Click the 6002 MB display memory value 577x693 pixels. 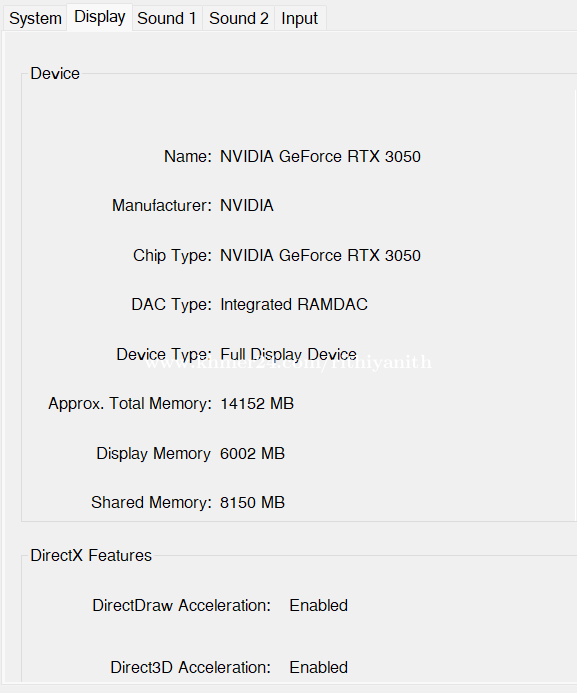tap(253, 453)
